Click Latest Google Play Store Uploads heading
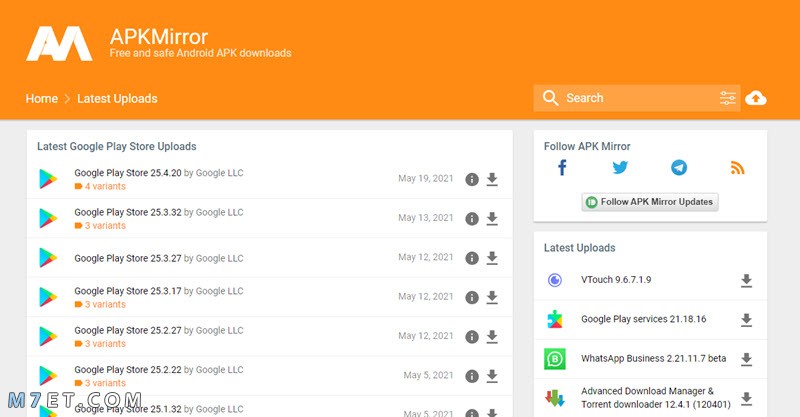This screenshot has height=417, width=800. pos(117,146)
